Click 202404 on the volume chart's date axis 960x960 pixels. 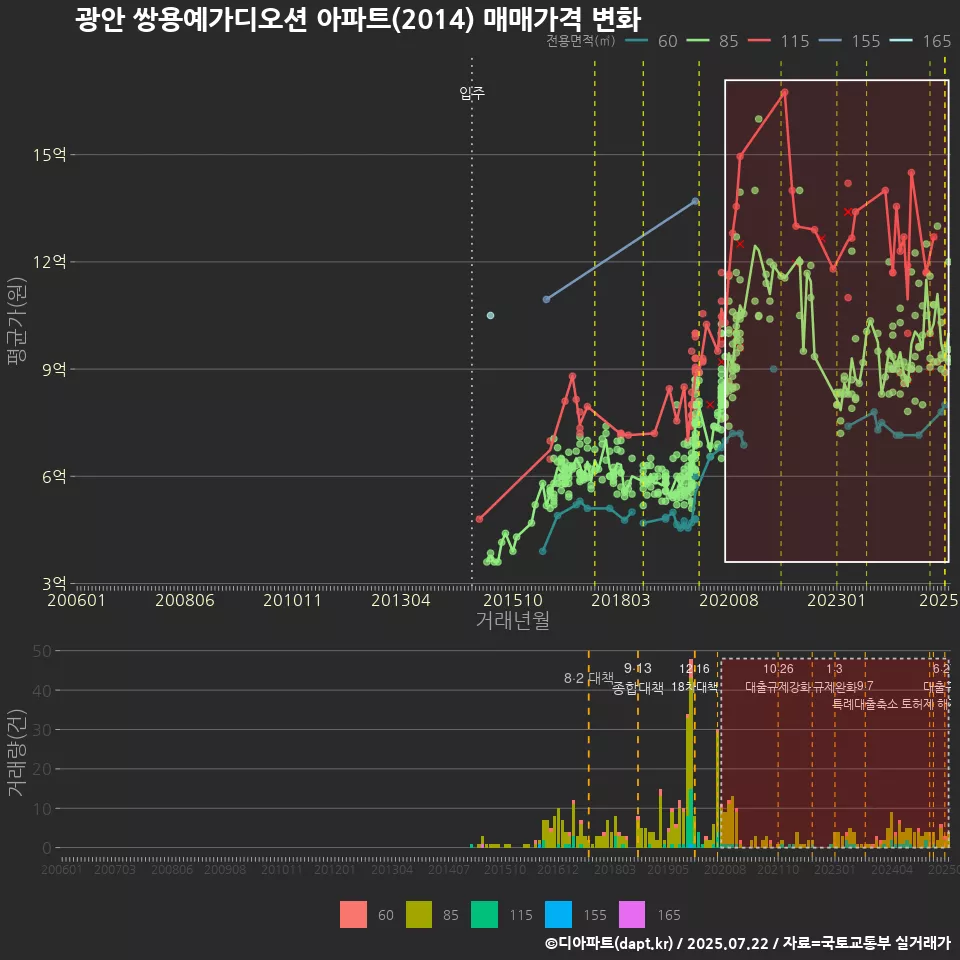(x=892, y=869)
